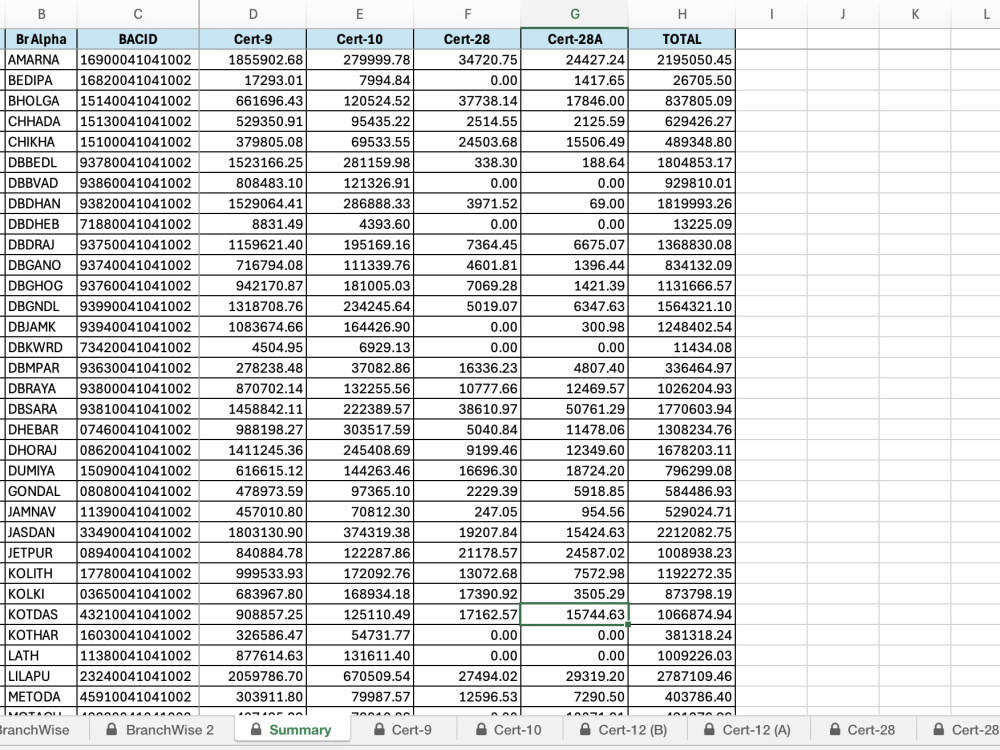Select TOTAL value 1066874.94
The image size is (1000, 750).
682,614
